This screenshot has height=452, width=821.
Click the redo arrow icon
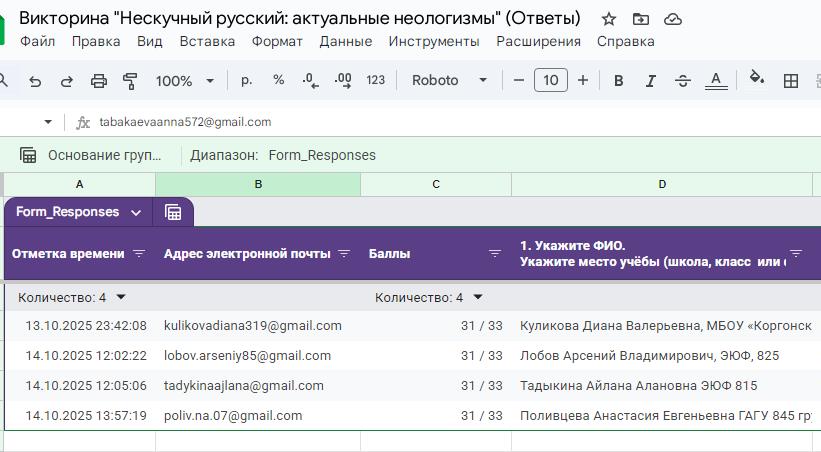tap(67, 81)
